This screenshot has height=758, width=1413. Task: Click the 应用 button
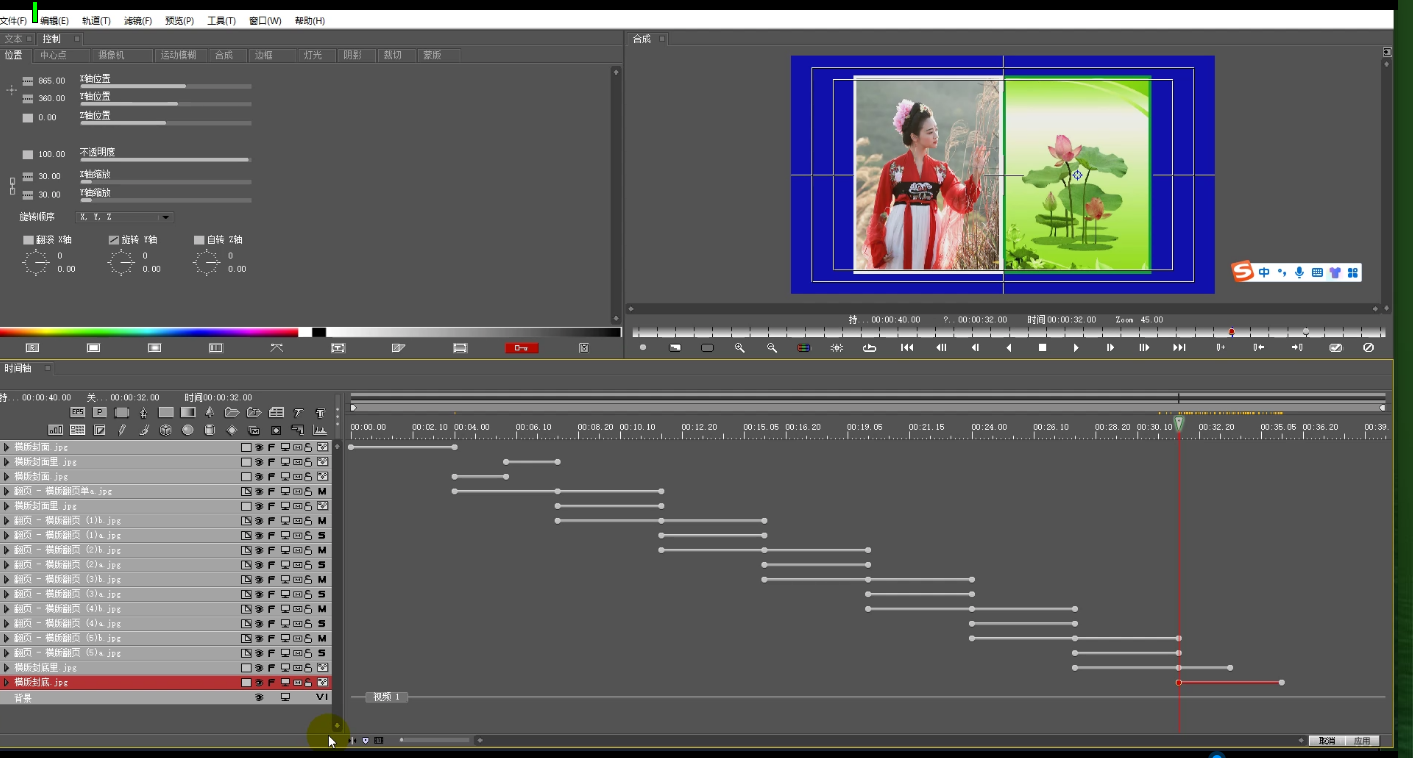(1362, 741)
